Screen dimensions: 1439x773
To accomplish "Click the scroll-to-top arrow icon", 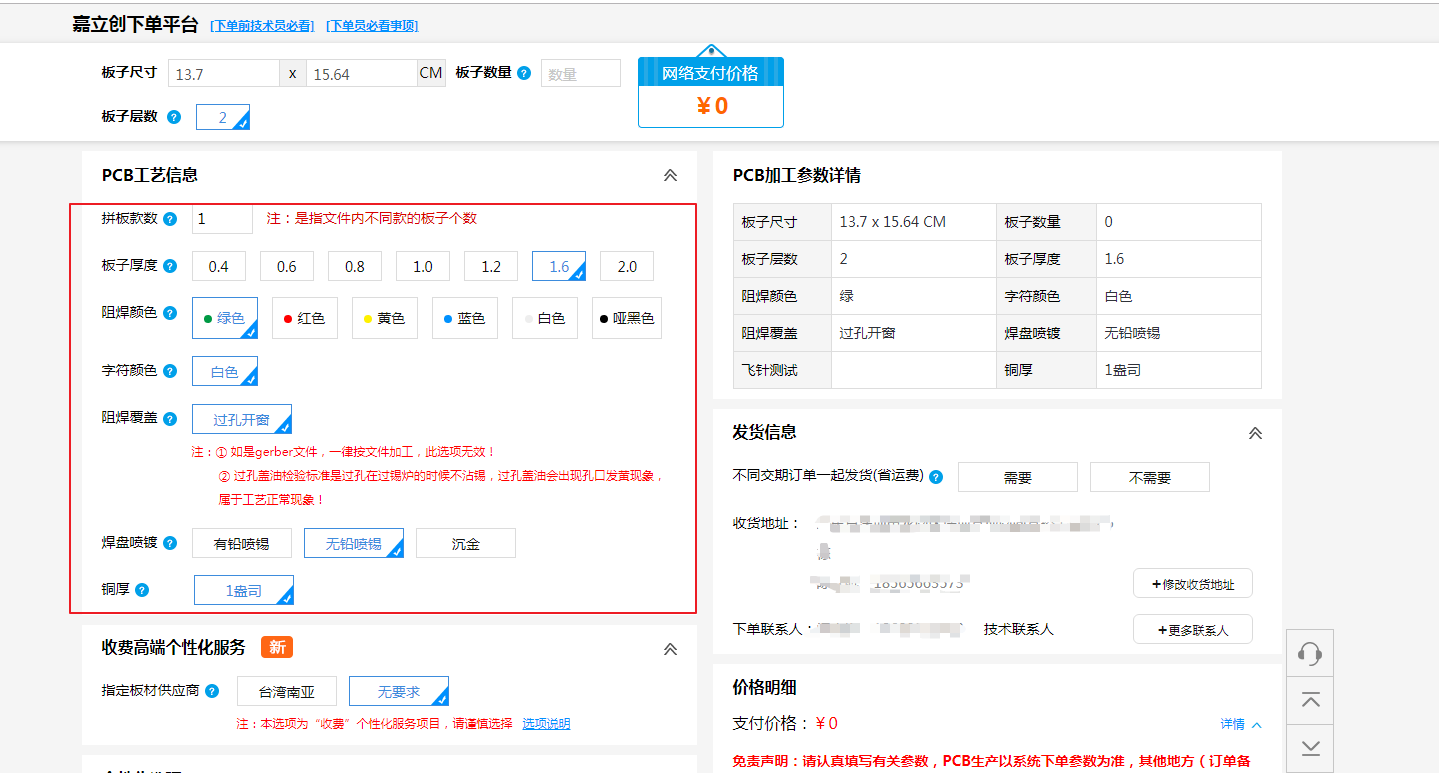I will [x=1310, y=700].
